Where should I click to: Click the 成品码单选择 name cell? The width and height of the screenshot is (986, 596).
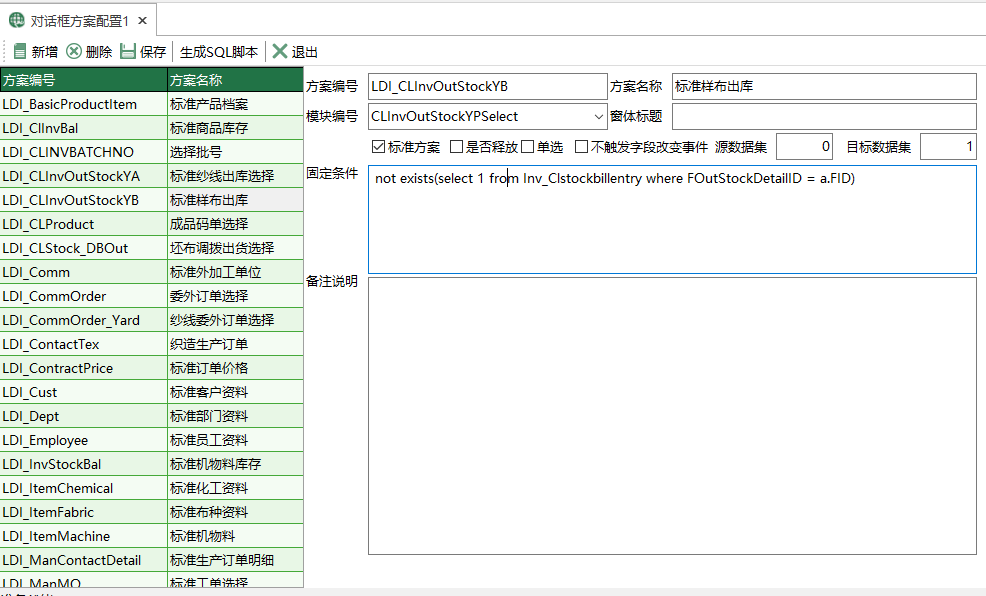click(235, 224)
